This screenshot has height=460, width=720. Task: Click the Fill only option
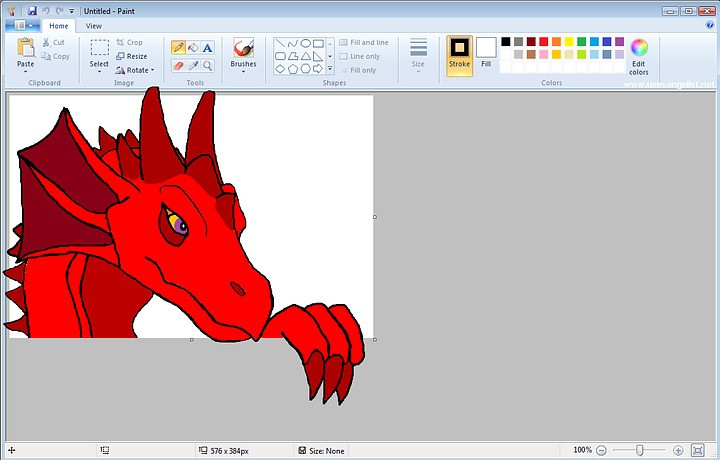pos(358,70)
